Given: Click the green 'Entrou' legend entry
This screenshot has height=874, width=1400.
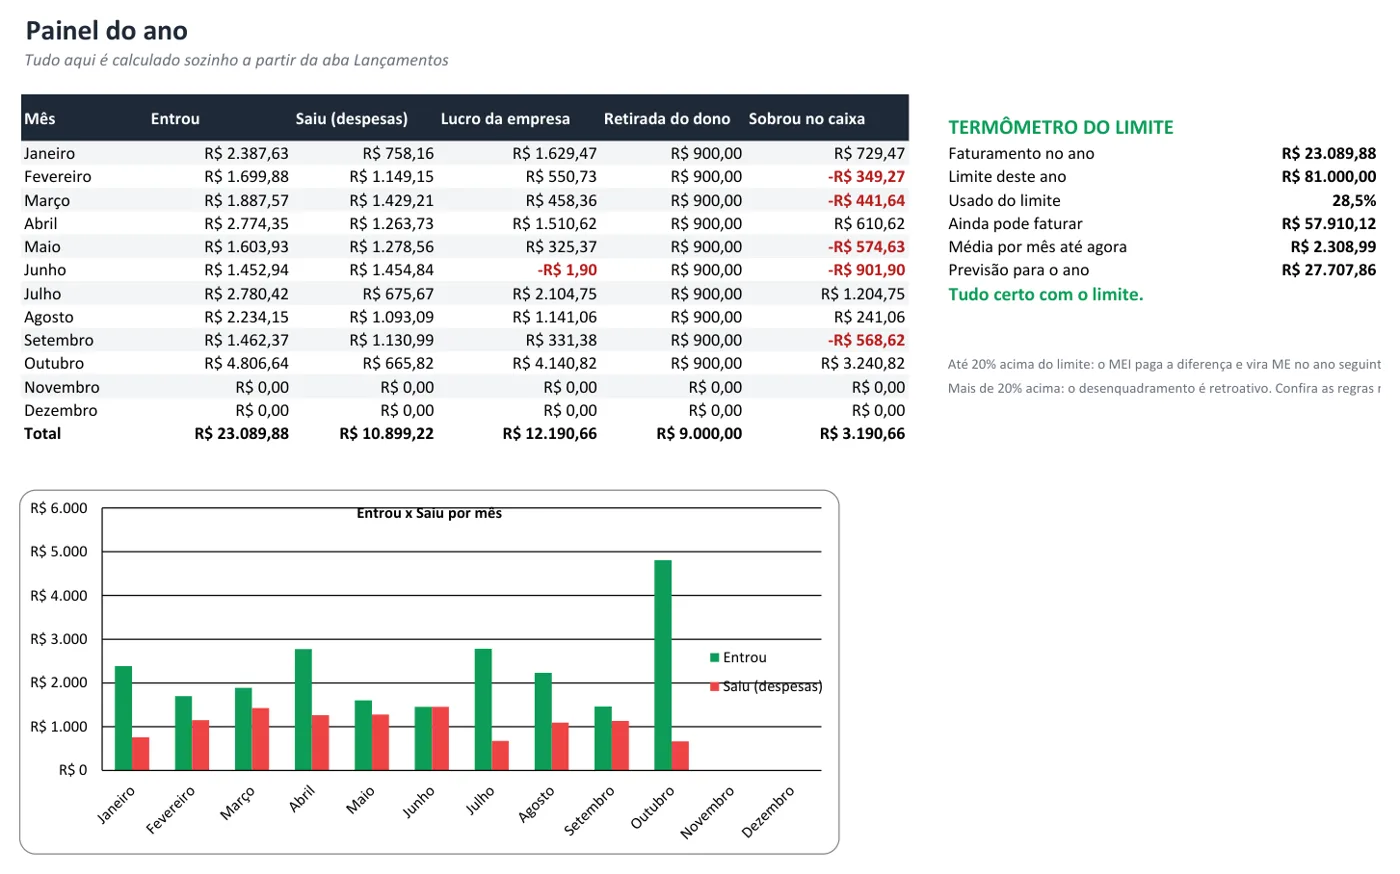Looking at the screenshot, I should [x=738, y=658].
